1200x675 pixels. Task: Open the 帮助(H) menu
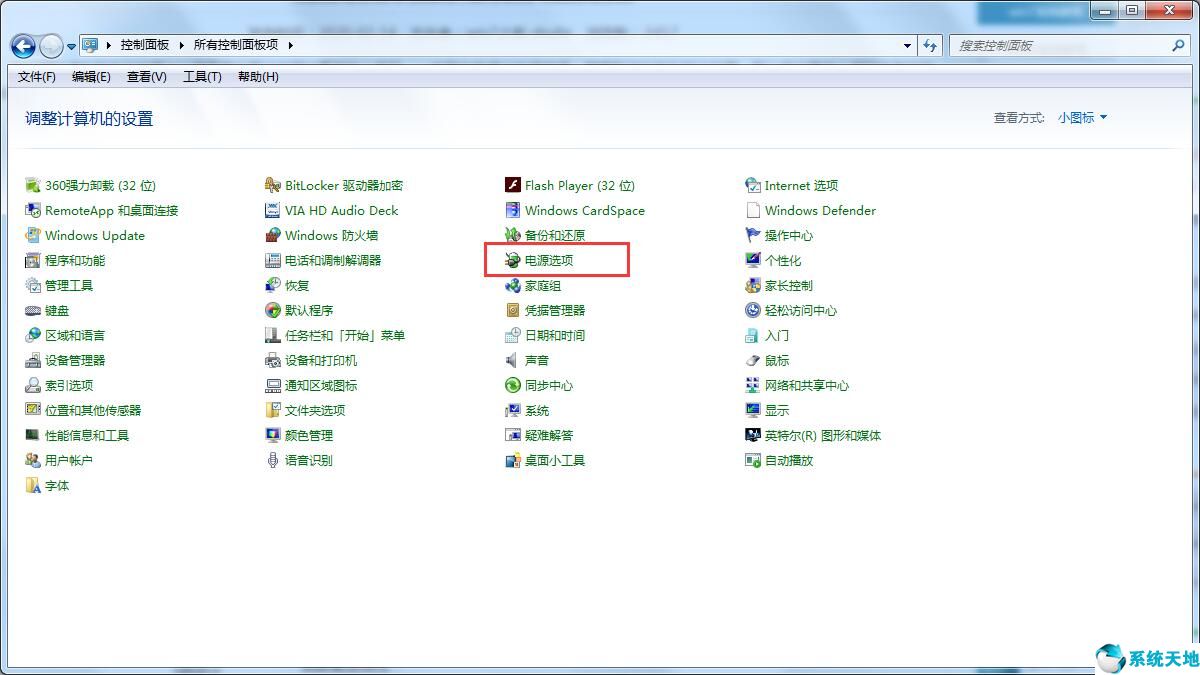coord(258,77)
